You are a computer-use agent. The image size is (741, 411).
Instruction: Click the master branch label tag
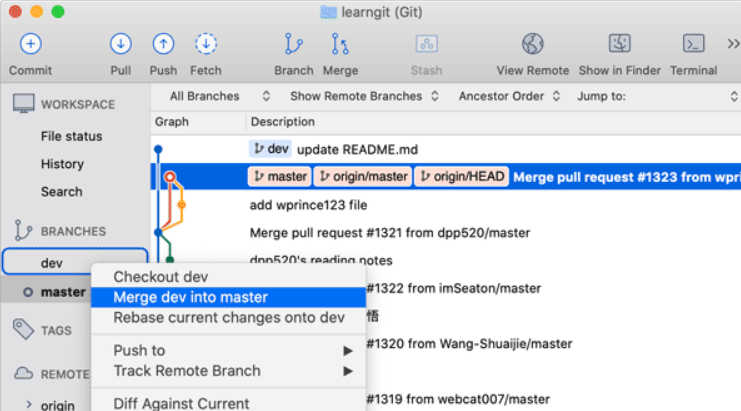click(x=279, y=177)
